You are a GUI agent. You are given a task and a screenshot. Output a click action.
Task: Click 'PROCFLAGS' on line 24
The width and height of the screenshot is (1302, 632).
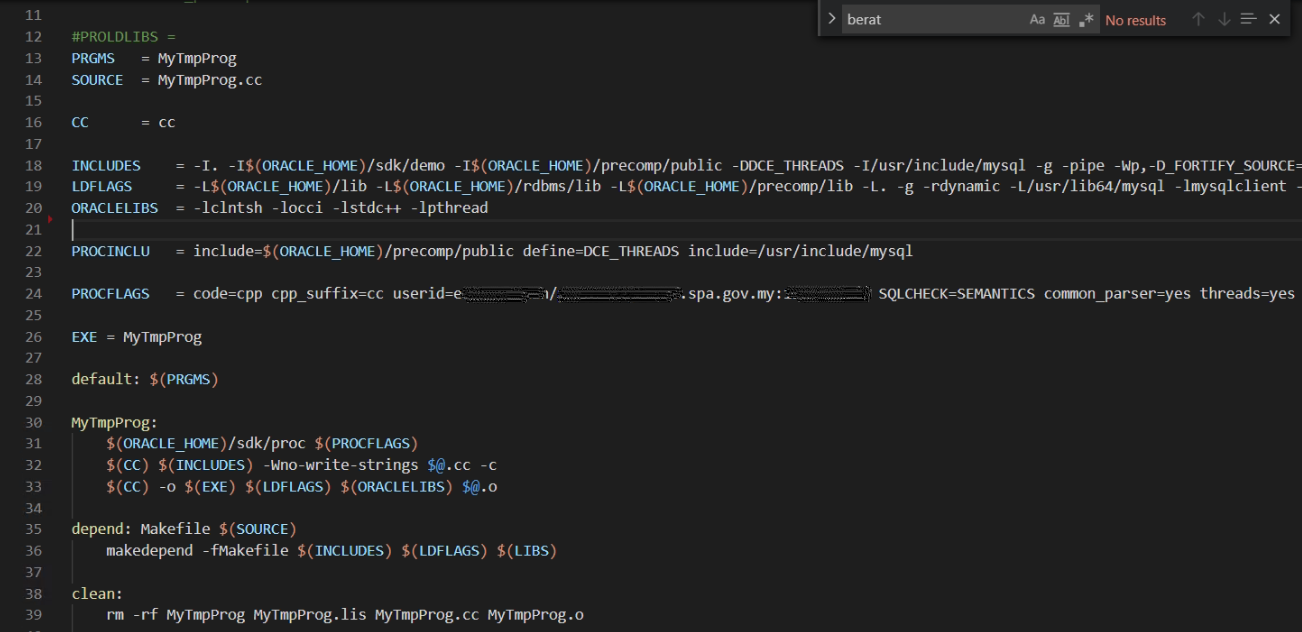point(110,294)
